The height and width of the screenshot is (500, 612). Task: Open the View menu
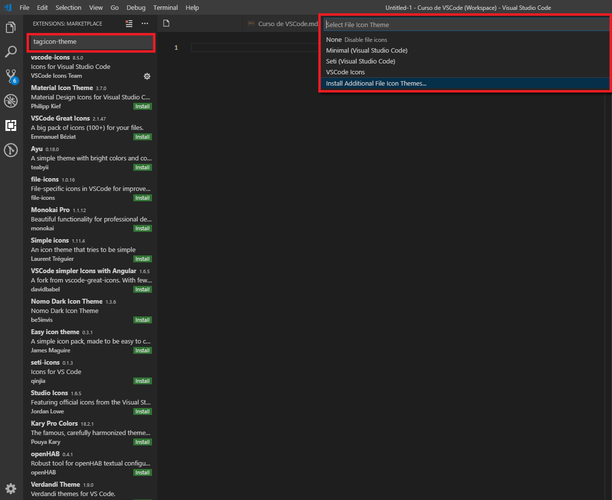(x=96, y=7)
